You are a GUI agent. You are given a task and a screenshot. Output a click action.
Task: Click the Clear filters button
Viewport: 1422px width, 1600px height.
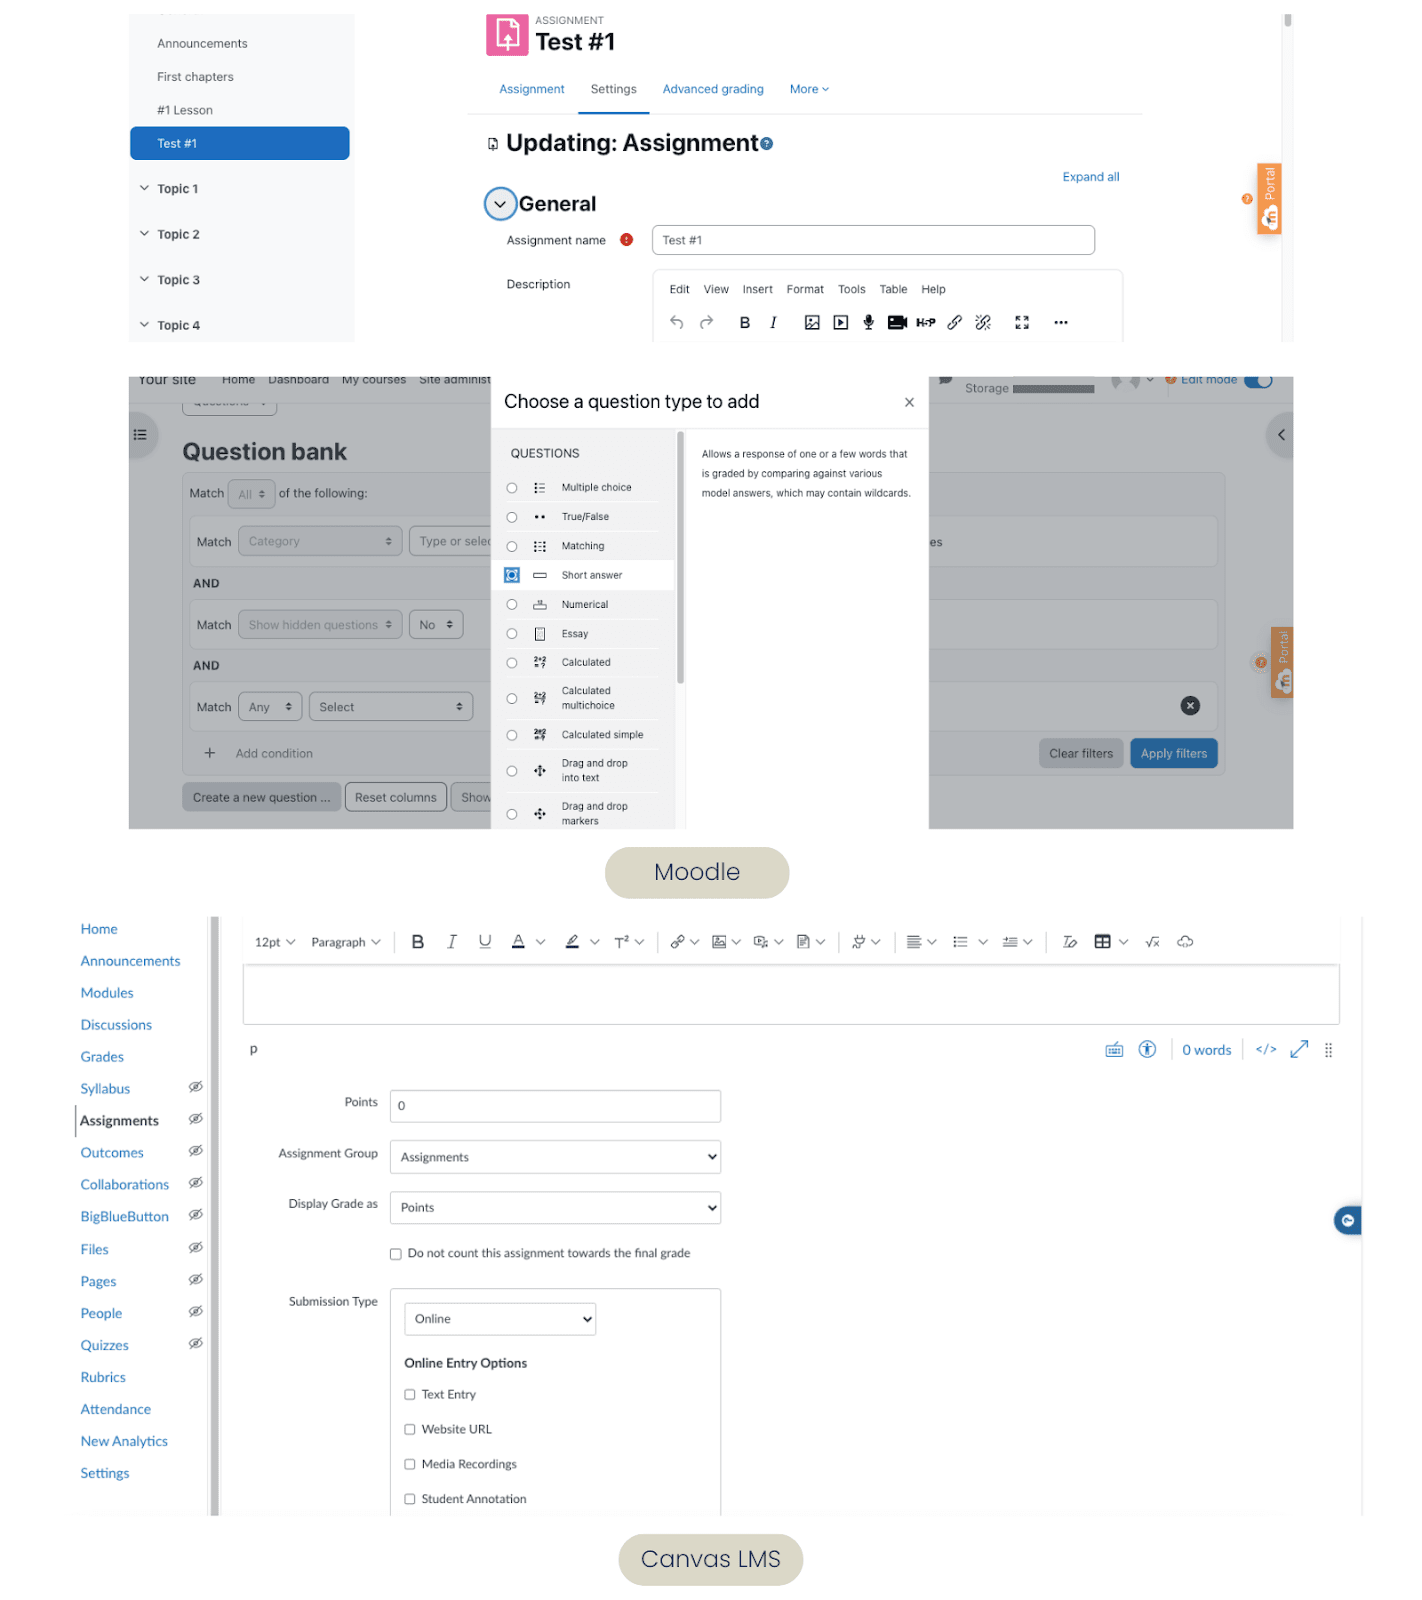[x=1081, y=754]
